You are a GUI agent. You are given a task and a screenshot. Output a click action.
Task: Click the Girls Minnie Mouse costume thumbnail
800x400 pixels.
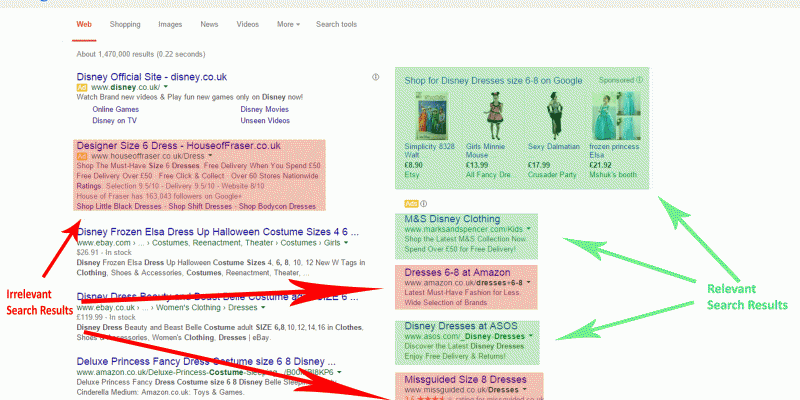coord(494,116)
